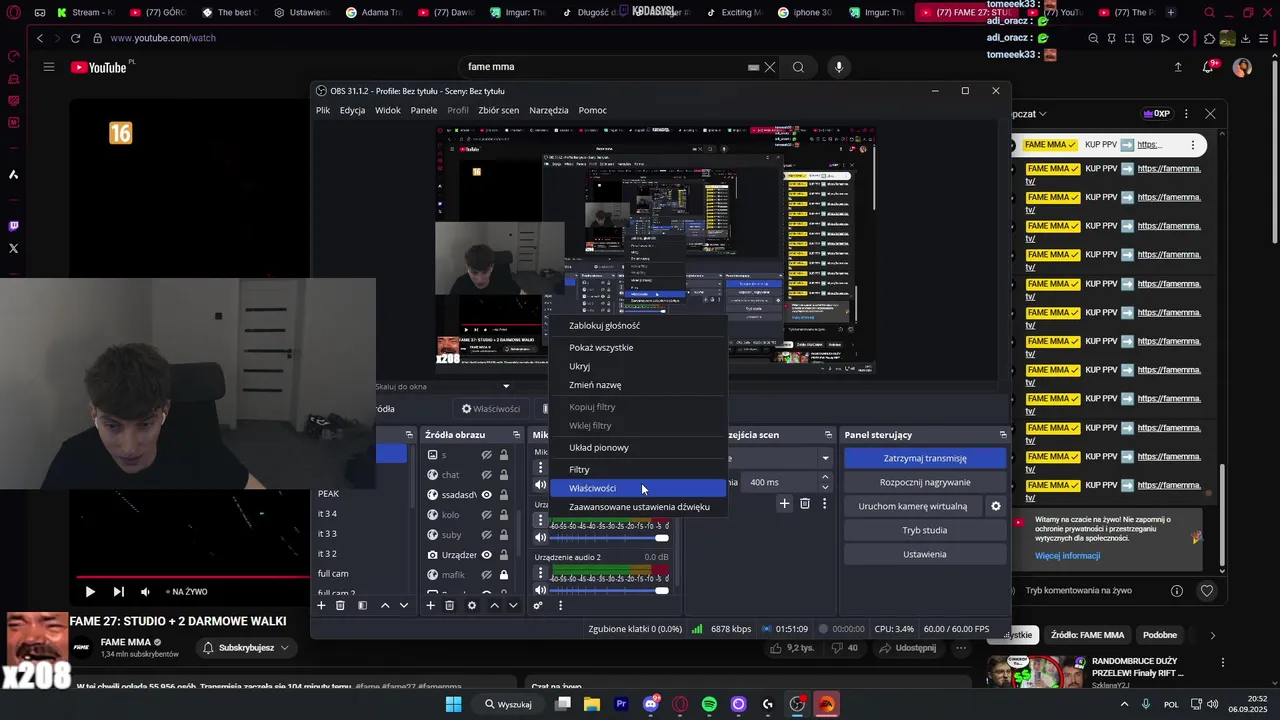Expand the scene transition type dropdown
The width and height of the screenshot is (1280, 720).
[825, 458]
